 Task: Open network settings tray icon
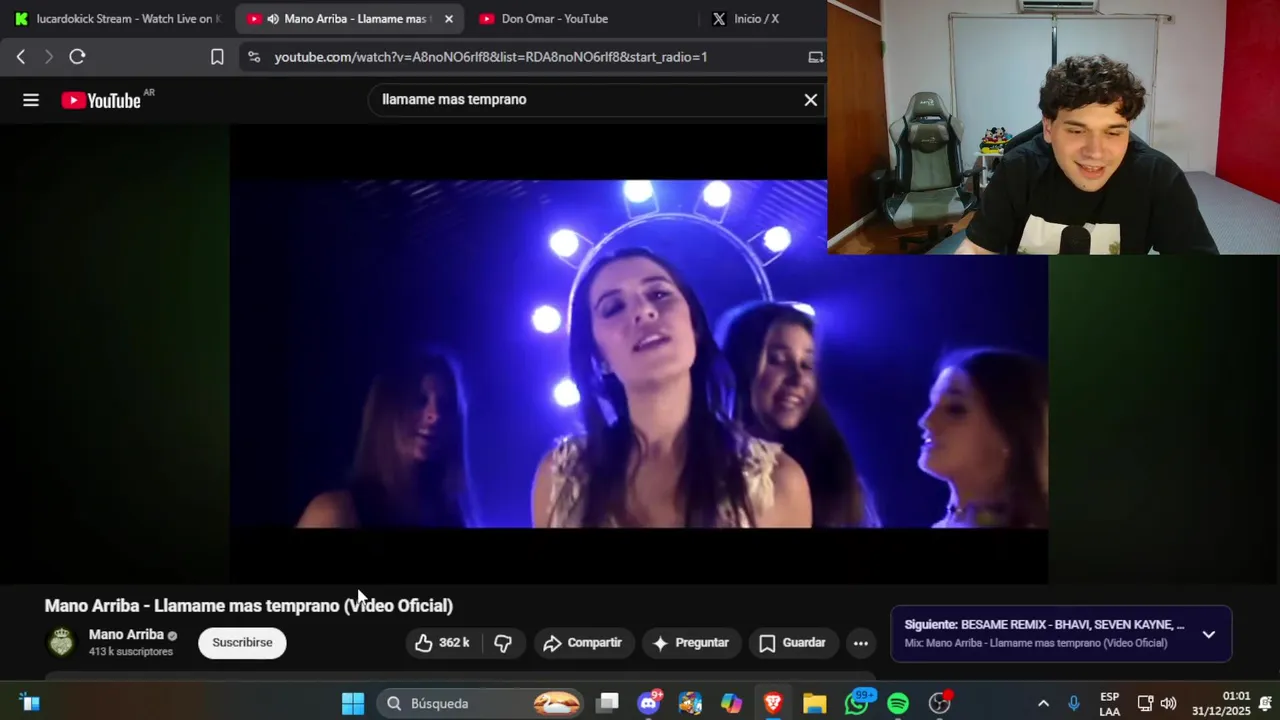click(1146, 703)
